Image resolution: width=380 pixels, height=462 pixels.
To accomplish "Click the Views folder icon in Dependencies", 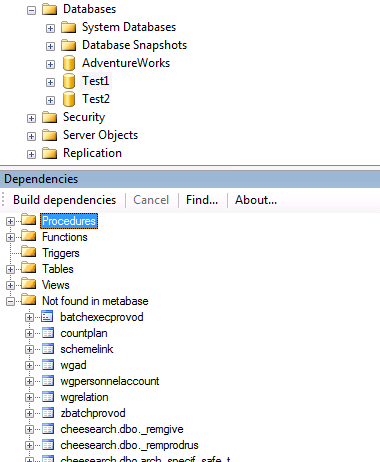I will 29,284.
